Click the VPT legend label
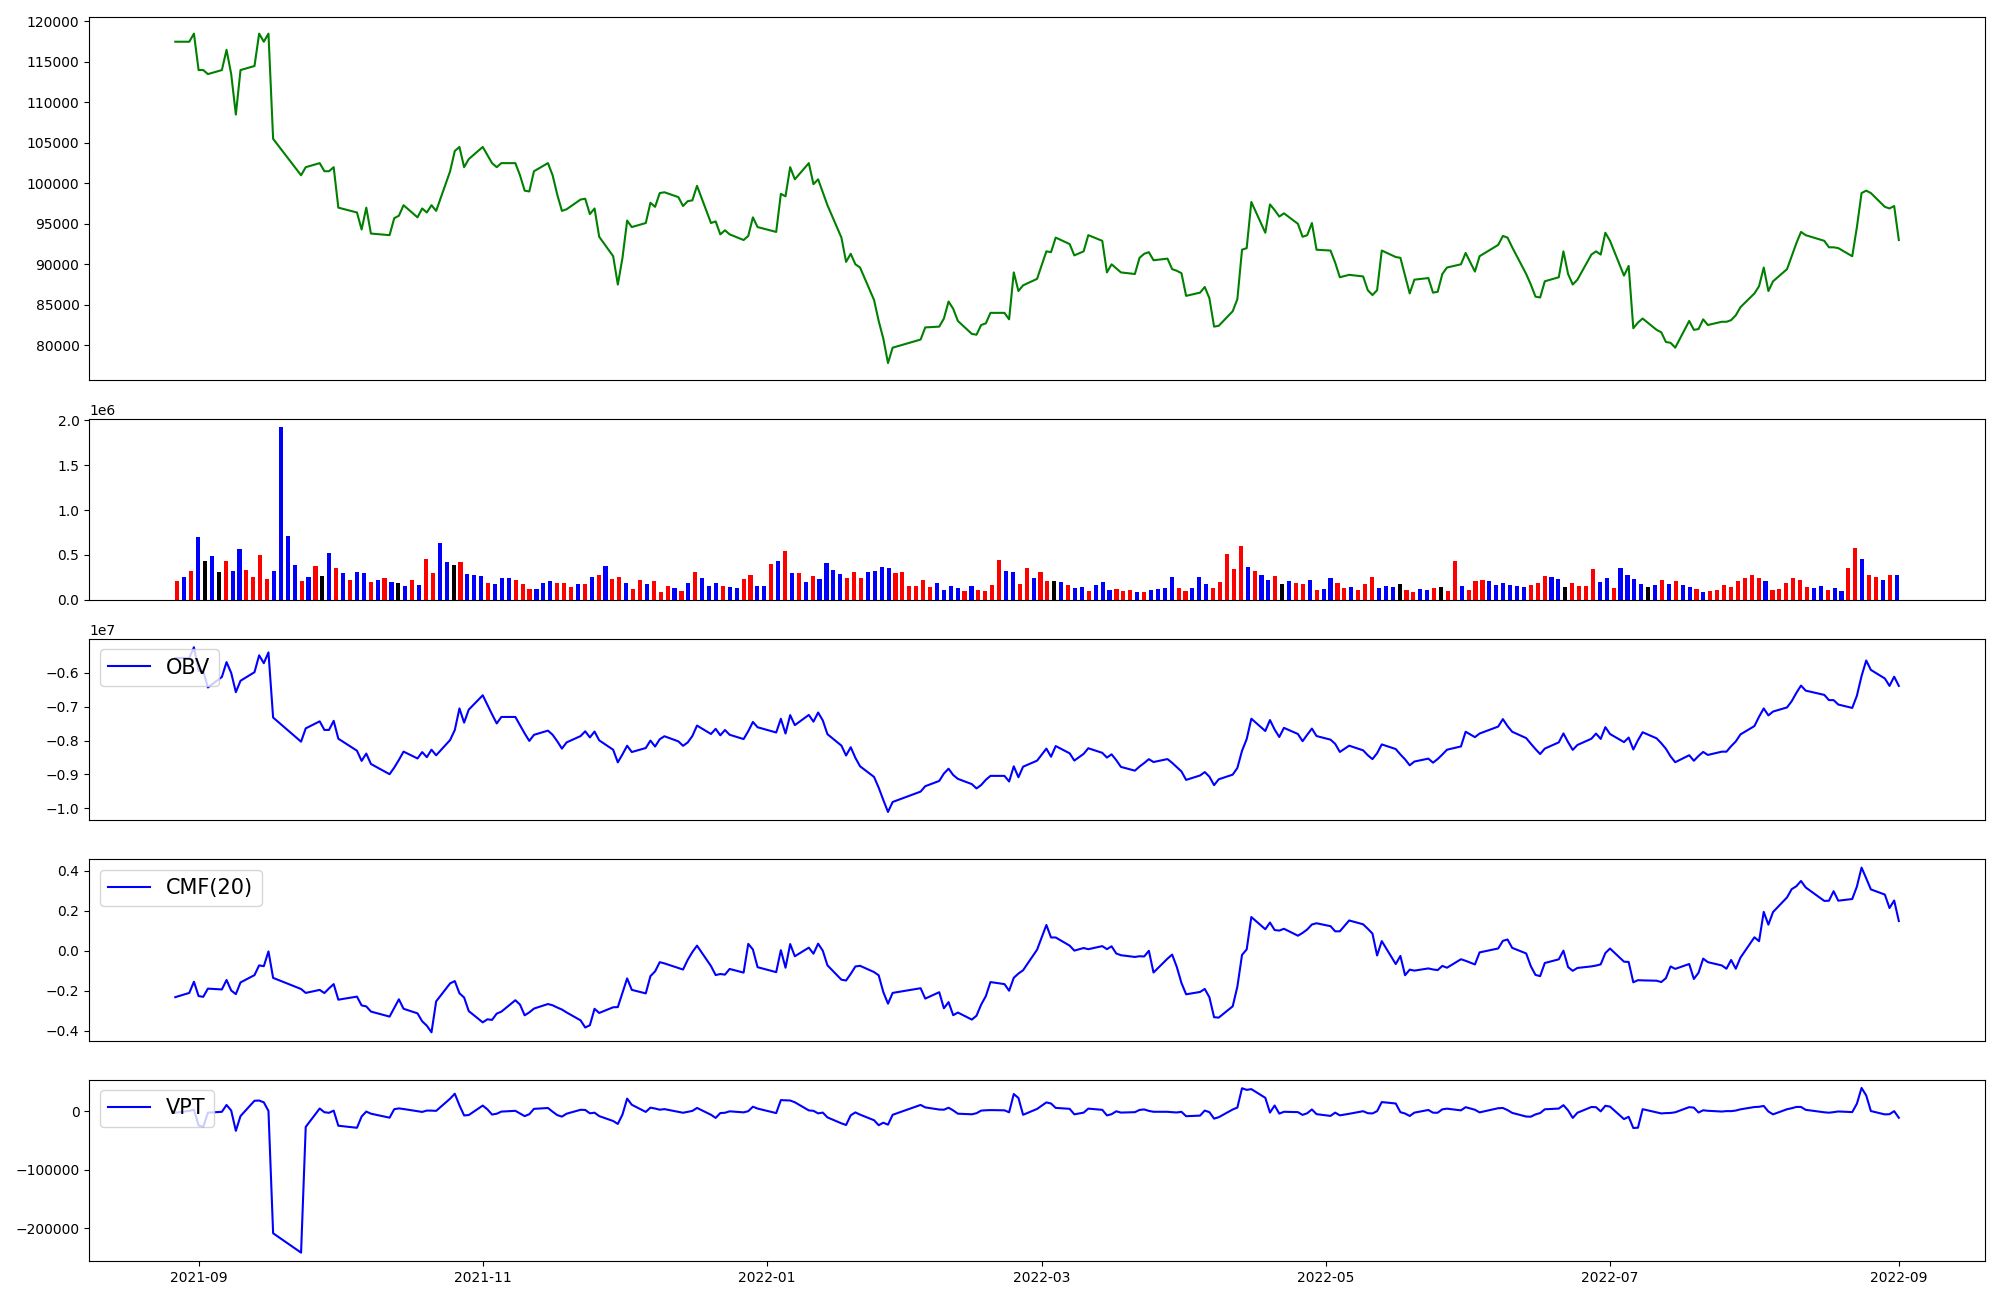 185,1107
